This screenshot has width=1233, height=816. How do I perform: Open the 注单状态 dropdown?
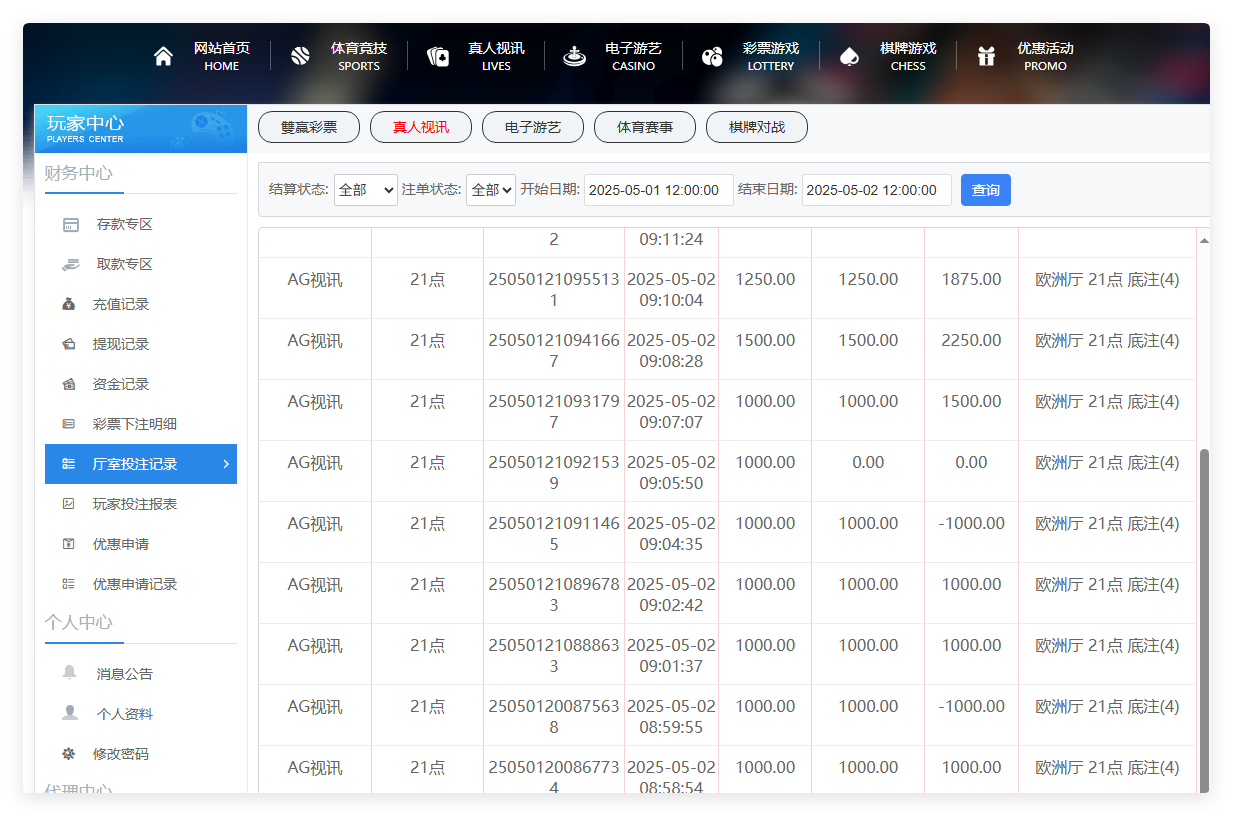click(490, 190)
